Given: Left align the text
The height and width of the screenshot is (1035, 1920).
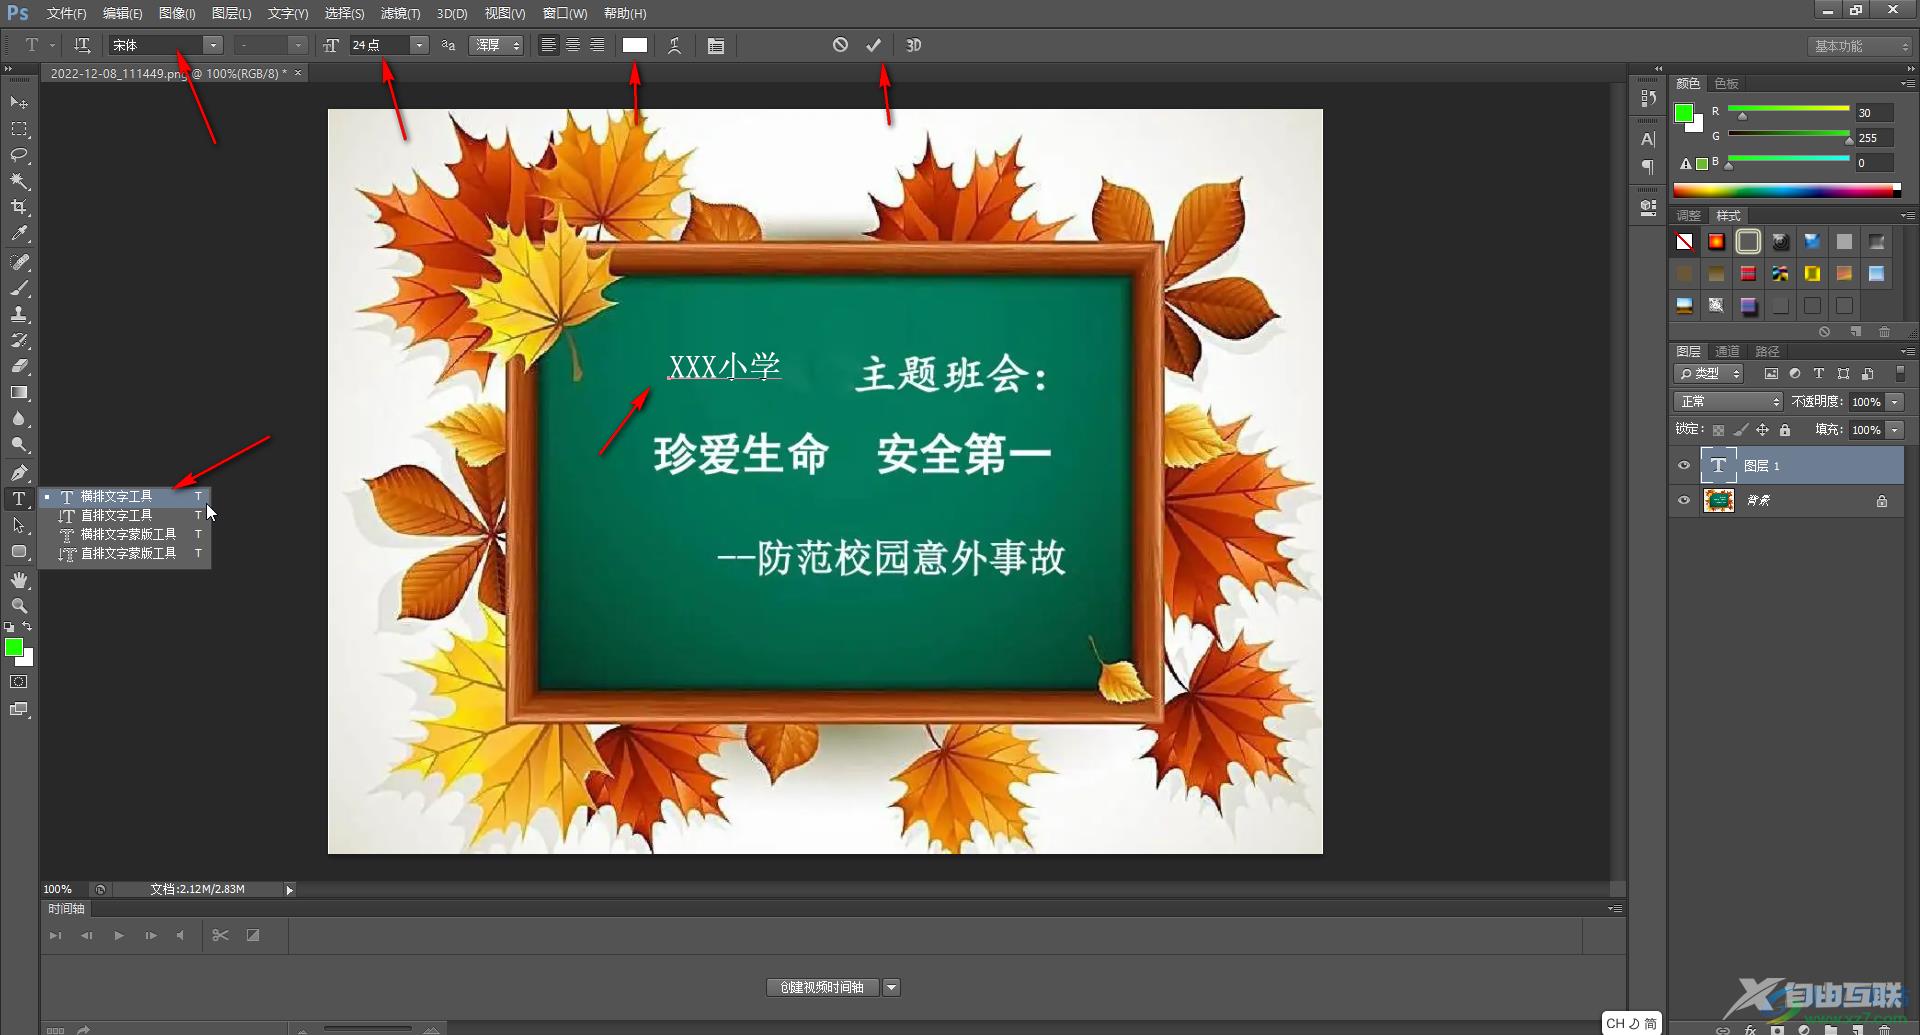Looking at the screenshot, I should (549, 45).
